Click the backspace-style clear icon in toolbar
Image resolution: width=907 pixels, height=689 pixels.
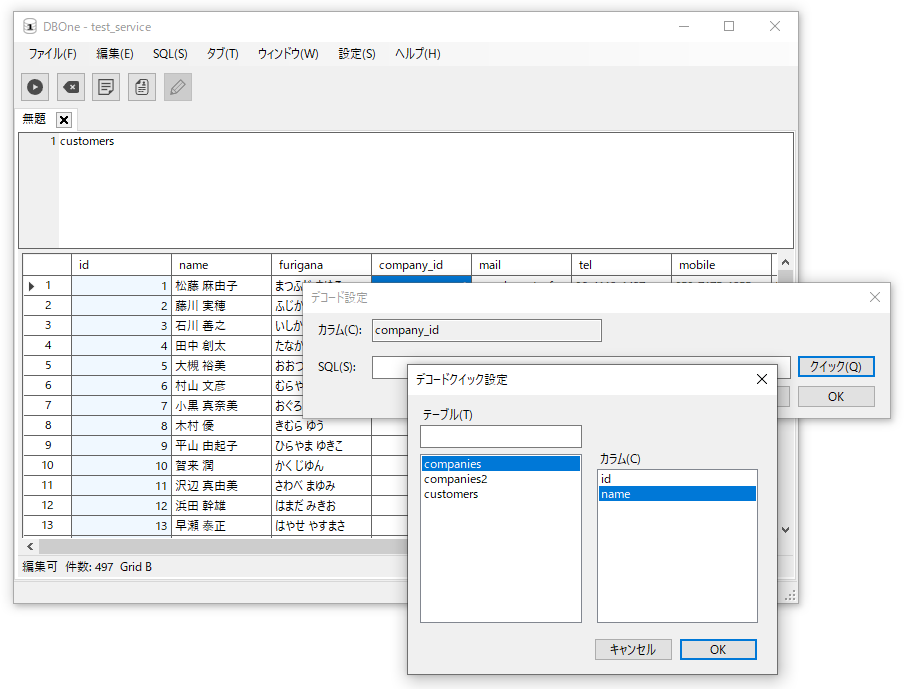coord(71,87)
